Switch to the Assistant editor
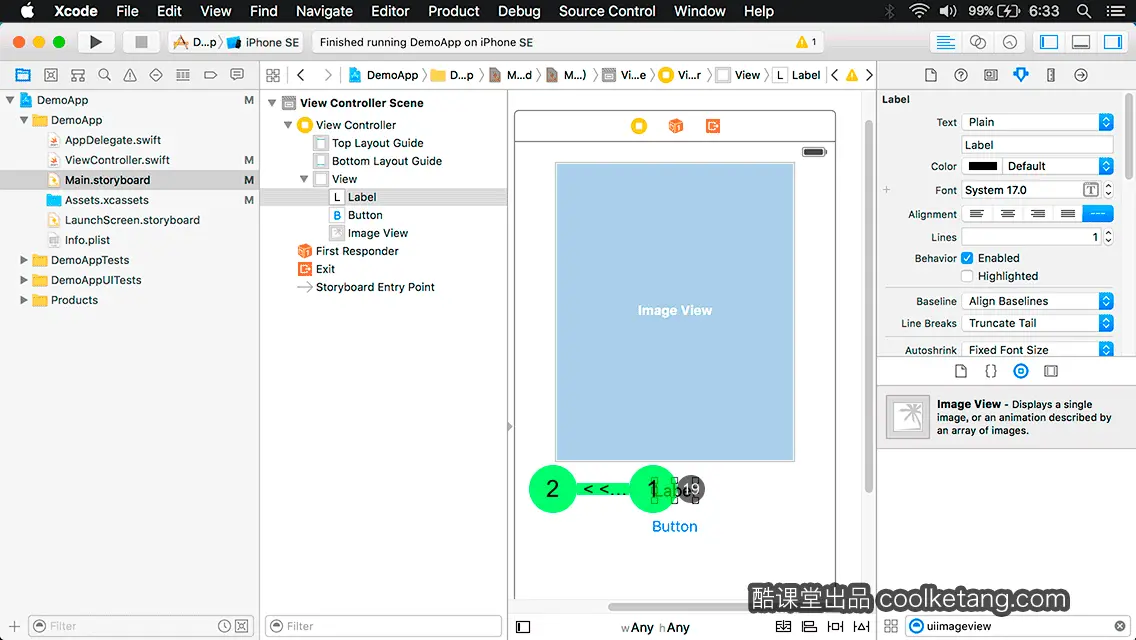Viewport: 1136px width, 640px height. pyautogui.click(x=977, y=42)
